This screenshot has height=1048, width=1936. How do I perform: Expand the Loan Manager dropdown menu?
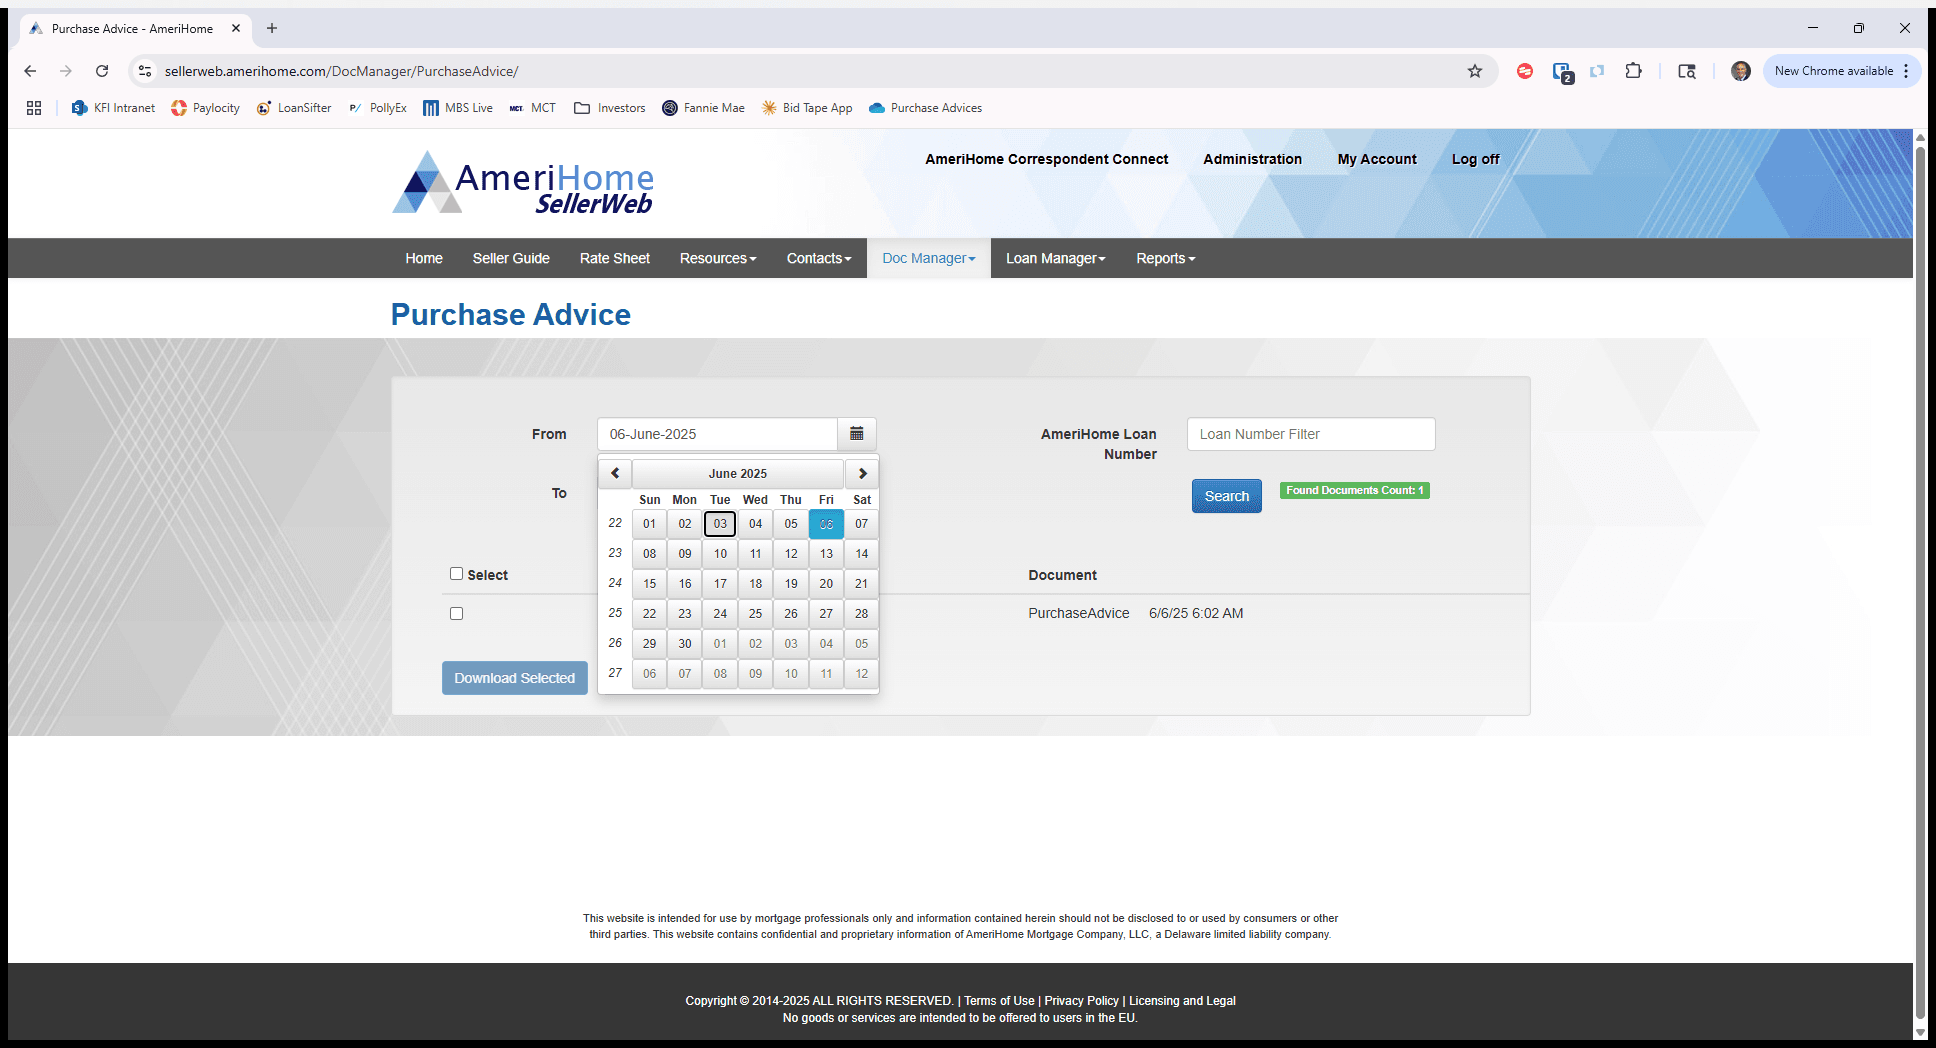click(1056, 258)
